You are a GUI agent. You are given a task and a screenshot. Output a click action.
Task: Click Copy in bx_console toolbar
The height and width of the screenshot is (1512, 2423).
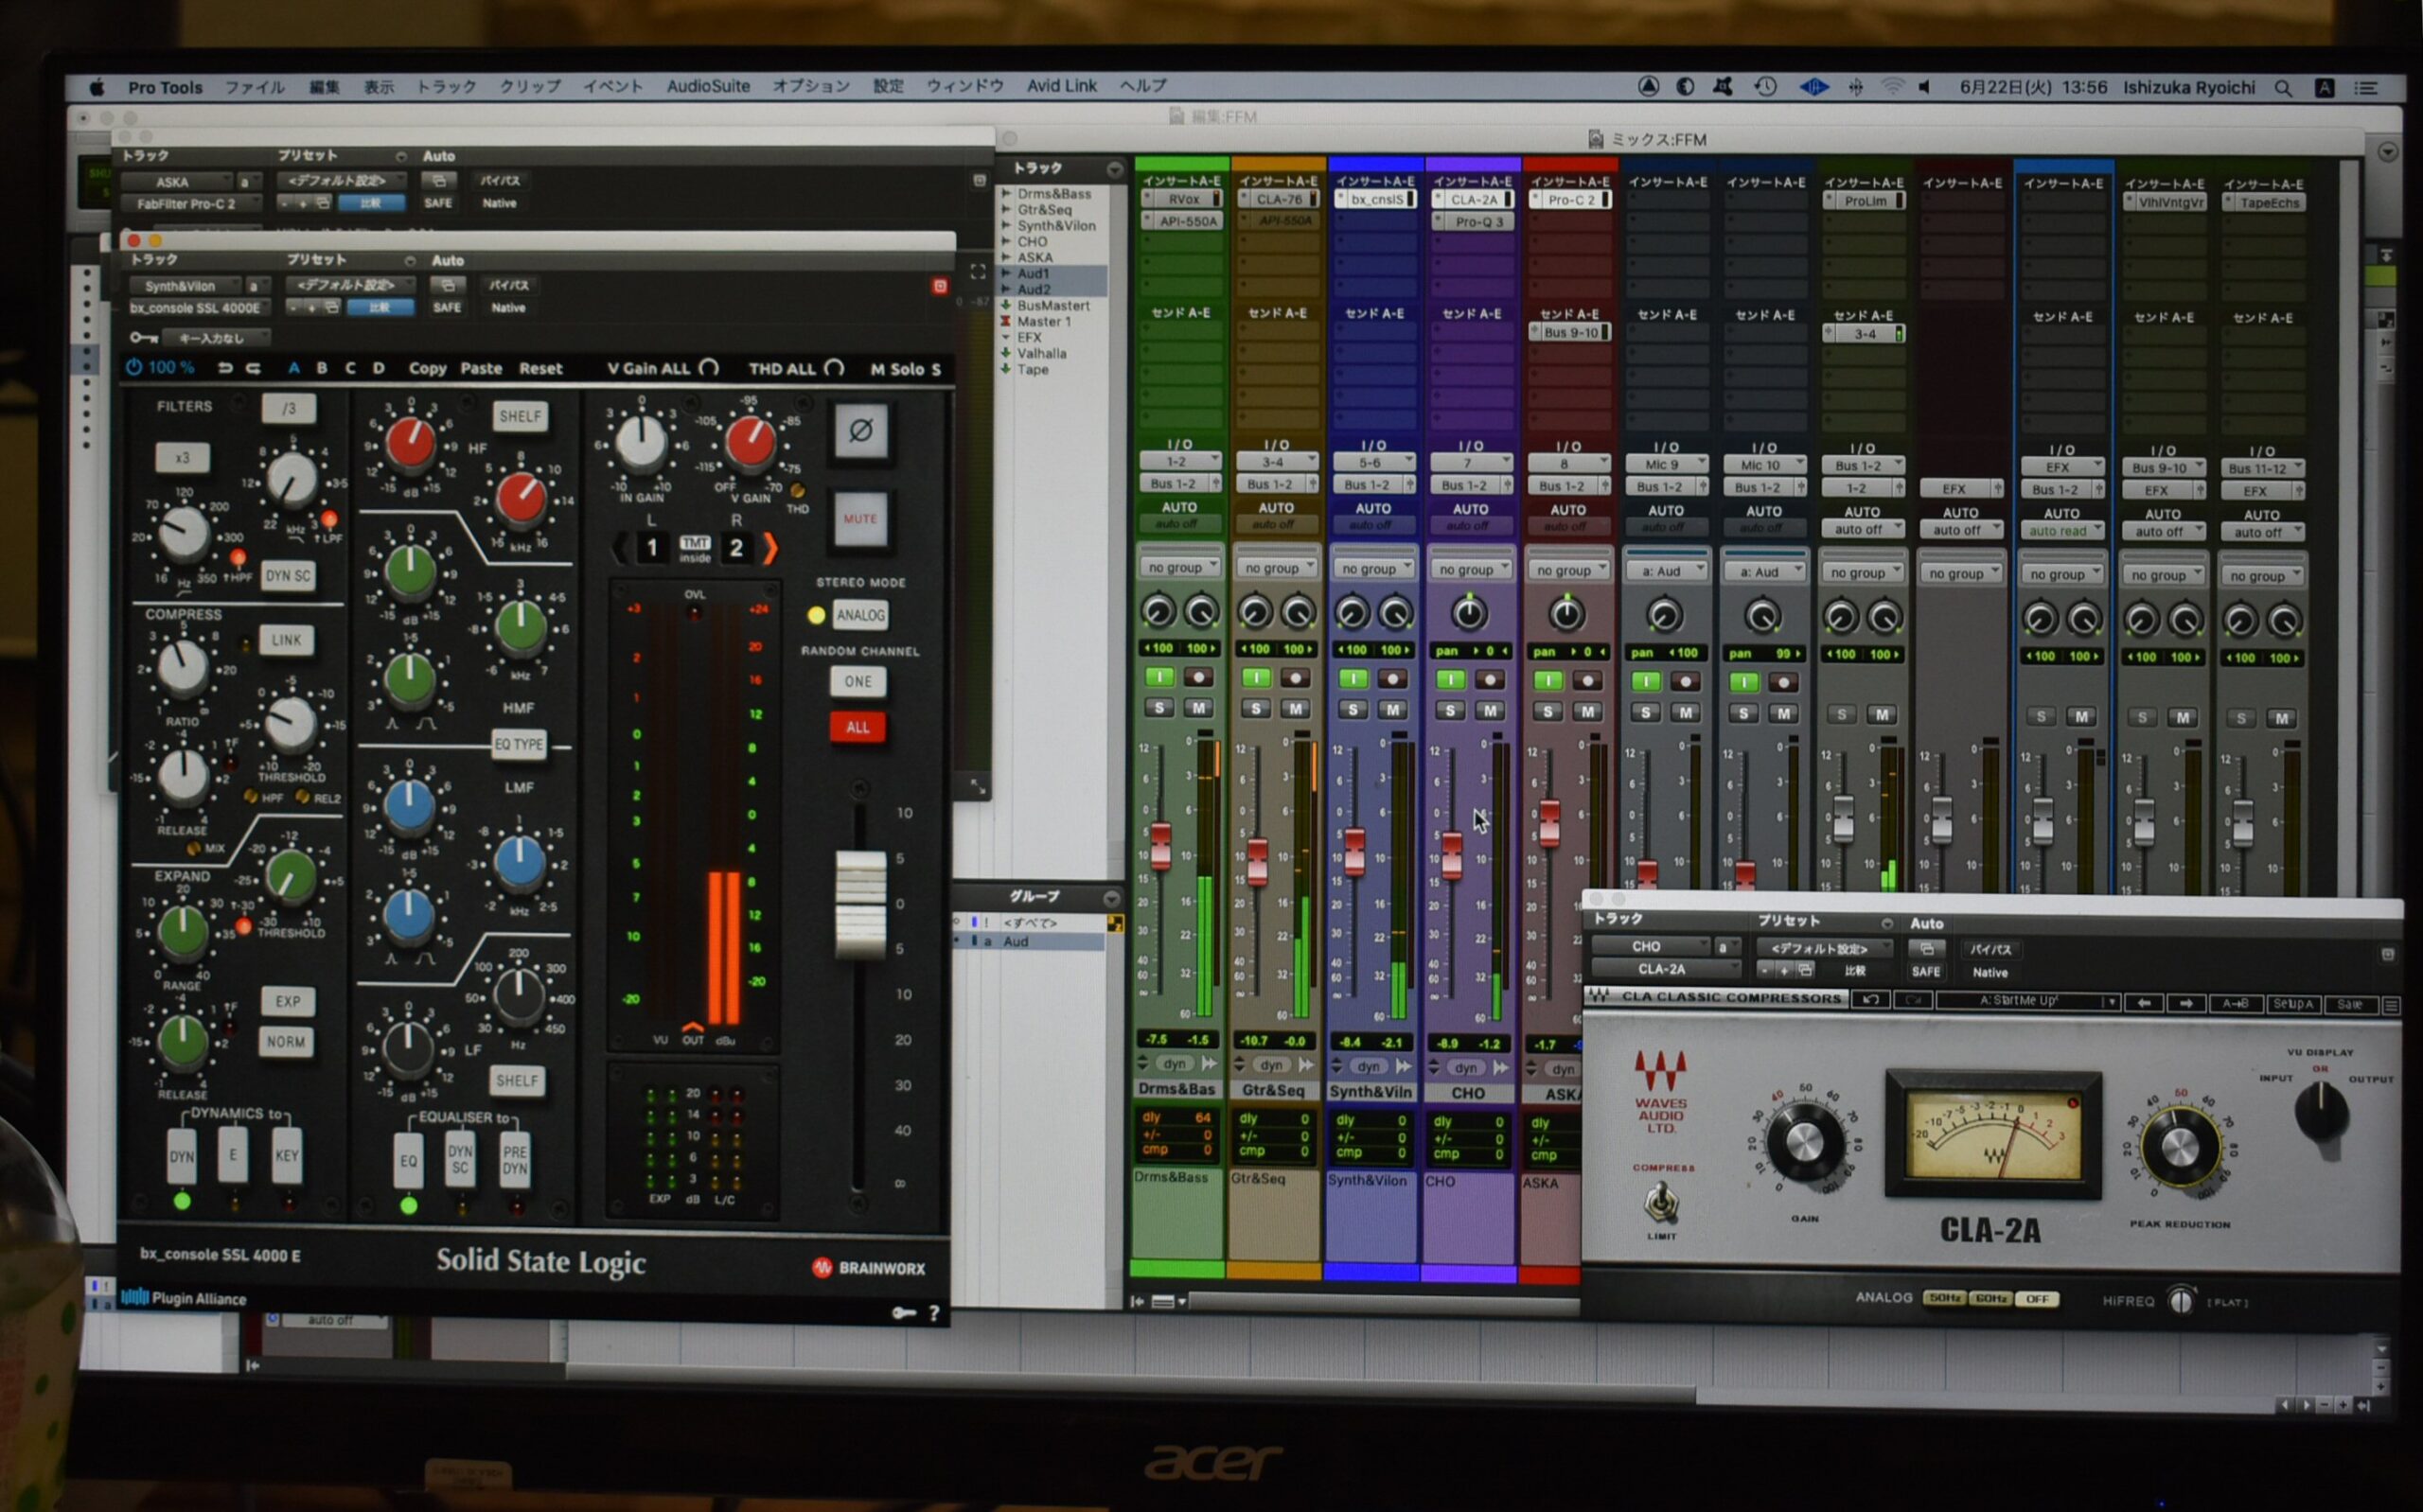pyautogui.click(x=427, y=368)
